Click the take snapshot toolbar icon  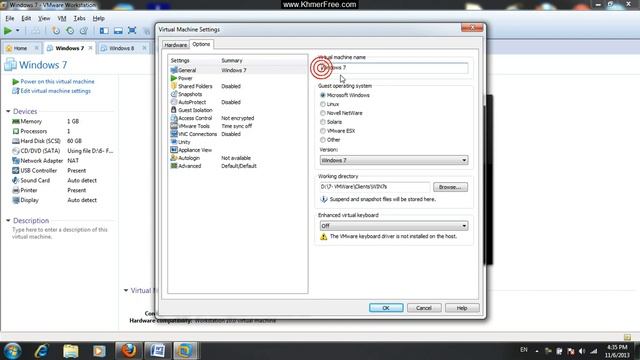(x=56, y=31)
